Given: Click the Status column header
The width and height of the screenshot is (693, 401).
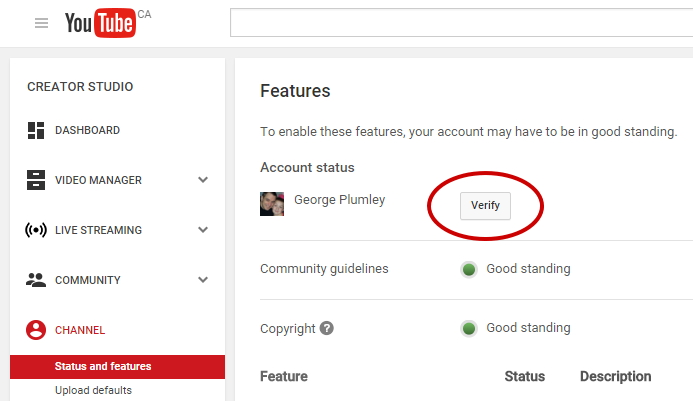Looking at the screenshot, I should tap(525, 376).
